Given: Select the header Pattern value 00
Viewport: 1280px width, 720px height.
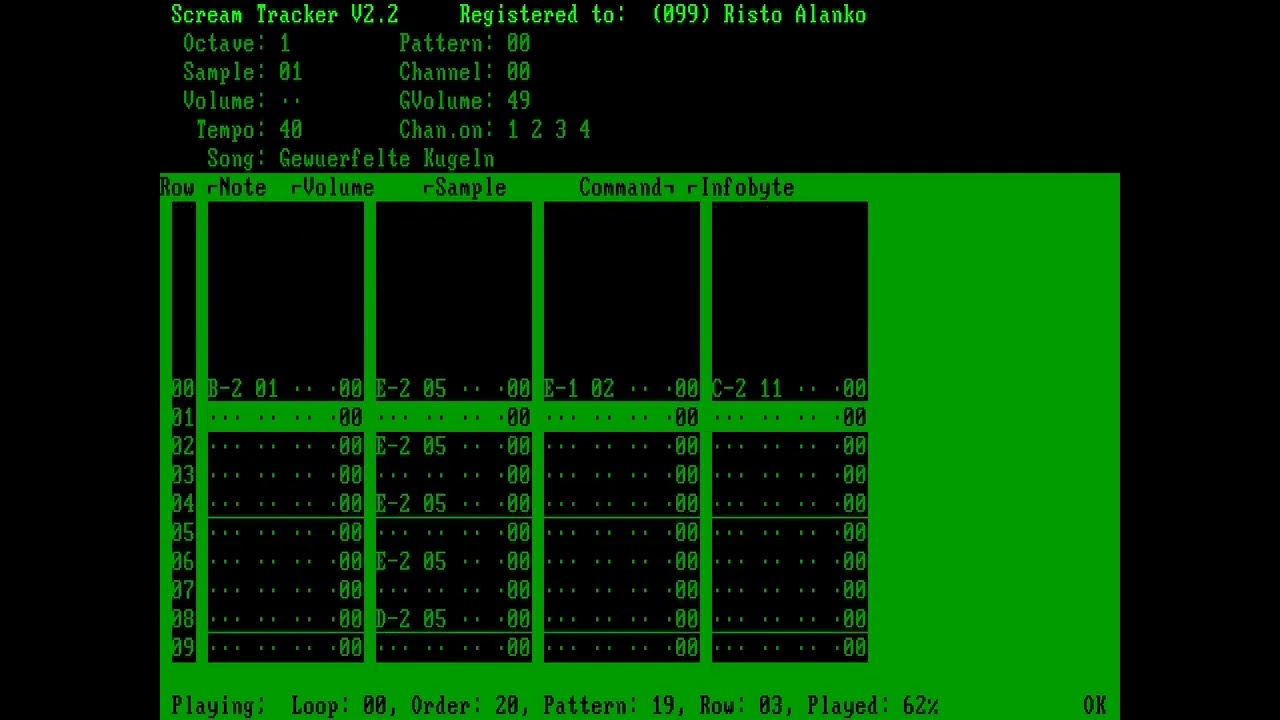Looking at the screenshot, I should tap(519, 43).
